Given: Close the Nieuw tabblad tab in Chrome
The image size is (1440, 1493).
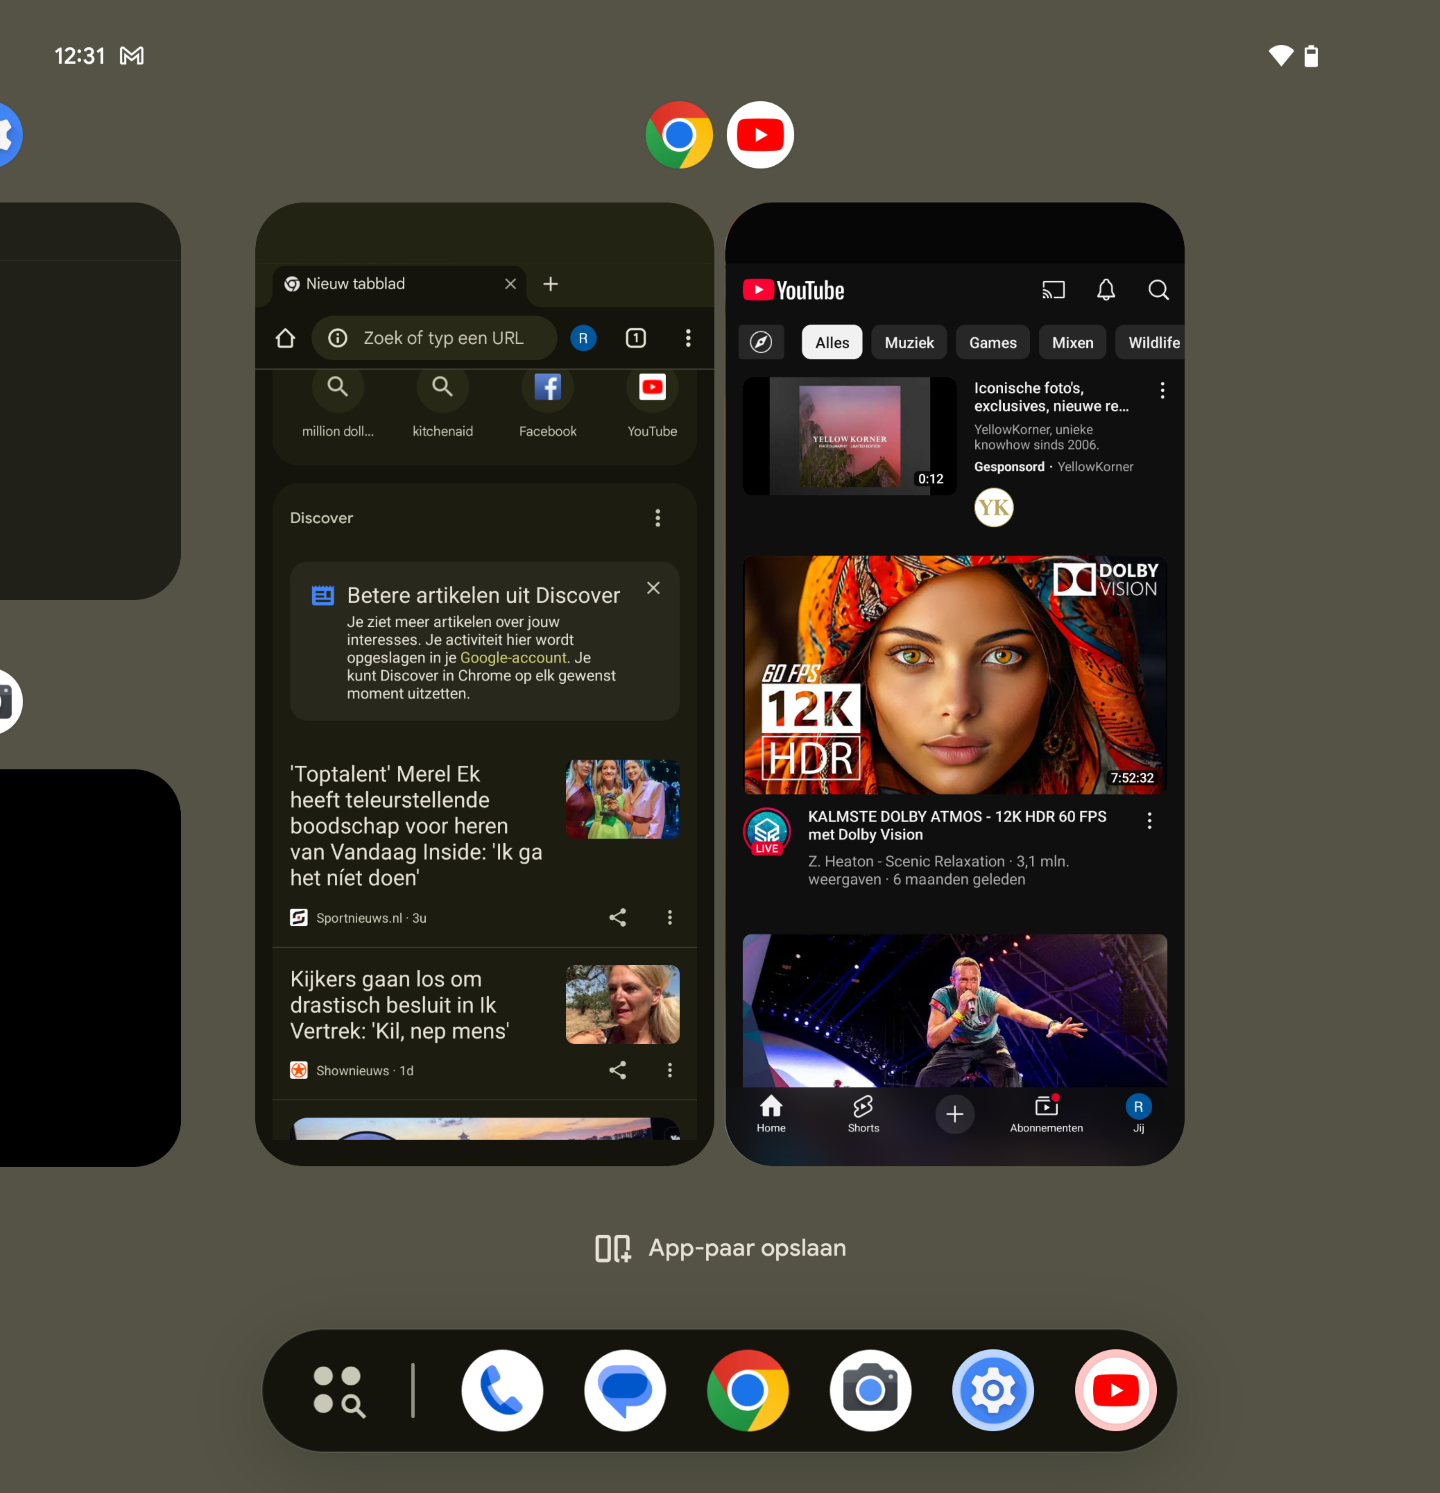Looking at the screenshot, I should pos(511,284).
